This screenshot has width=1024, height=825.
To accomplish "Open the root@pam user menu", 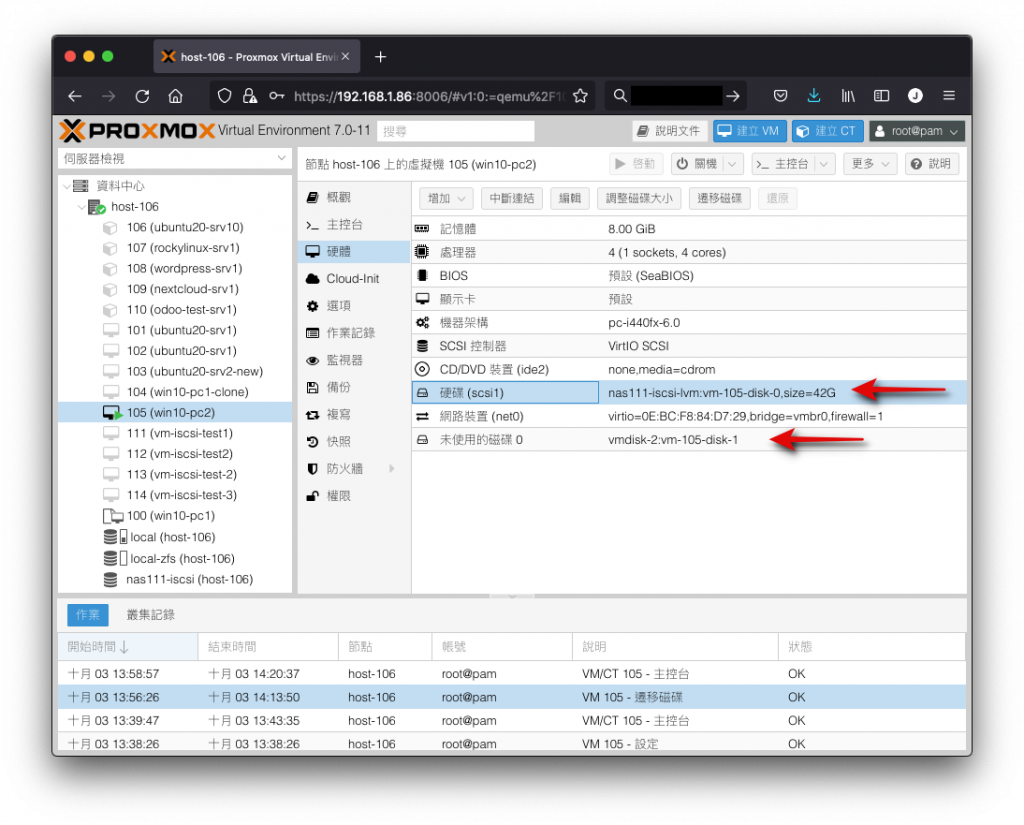I will pos(917,131).
